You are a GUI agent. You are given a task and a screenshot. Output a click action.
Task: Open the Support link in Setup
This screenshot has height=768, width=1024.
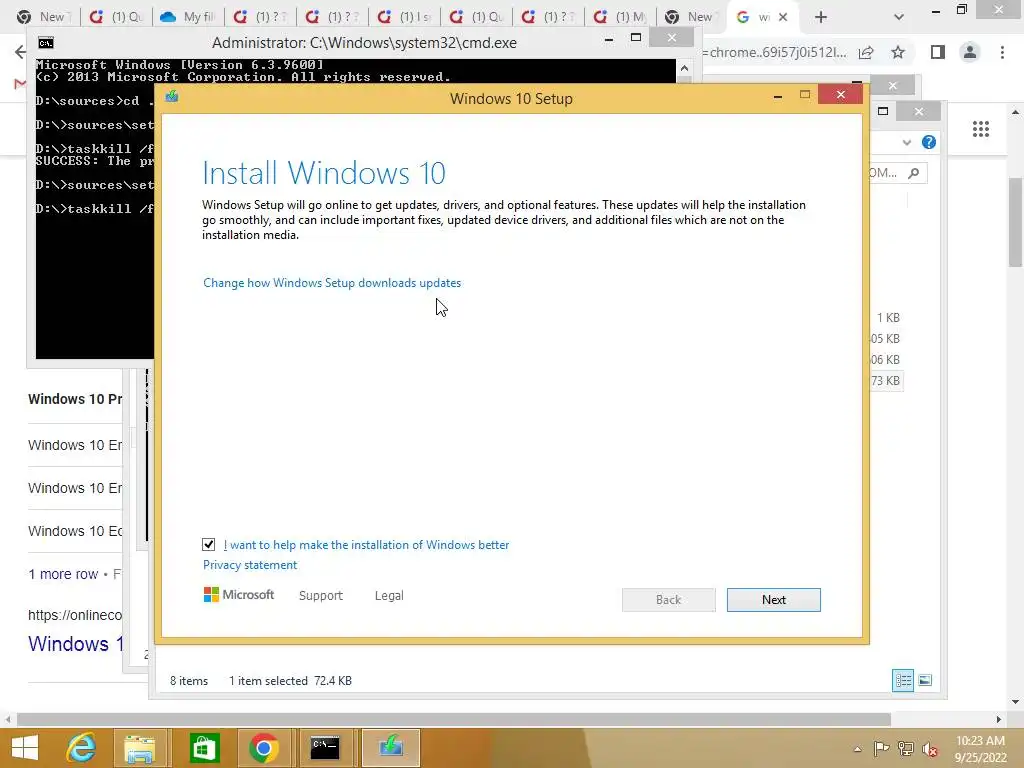pos(321,596)
